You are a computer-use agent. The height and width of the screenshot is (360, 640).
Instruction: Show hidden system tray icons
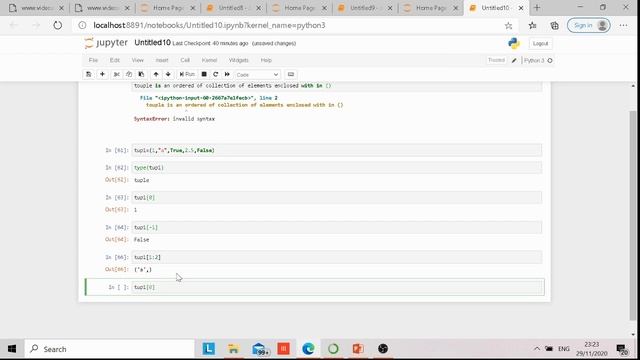(x=537, y=349)
